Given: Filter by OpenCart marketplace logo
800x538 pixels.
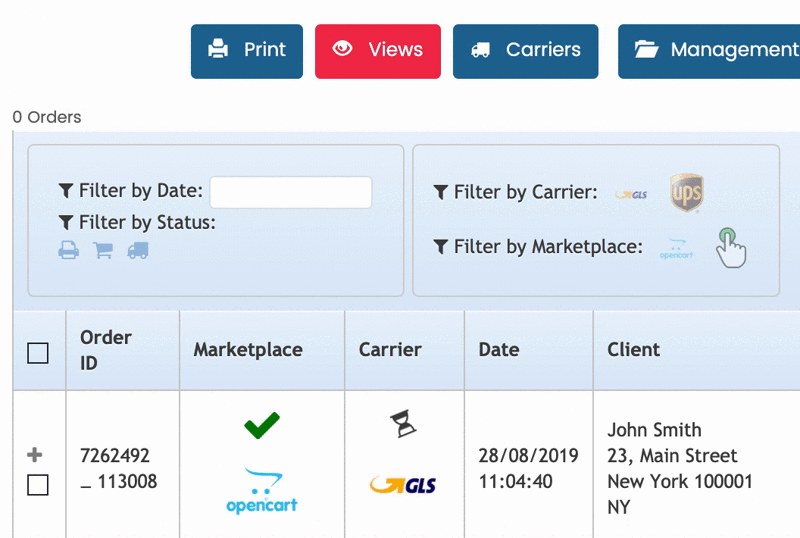Looking at the screenshot, I should [676, 249].
